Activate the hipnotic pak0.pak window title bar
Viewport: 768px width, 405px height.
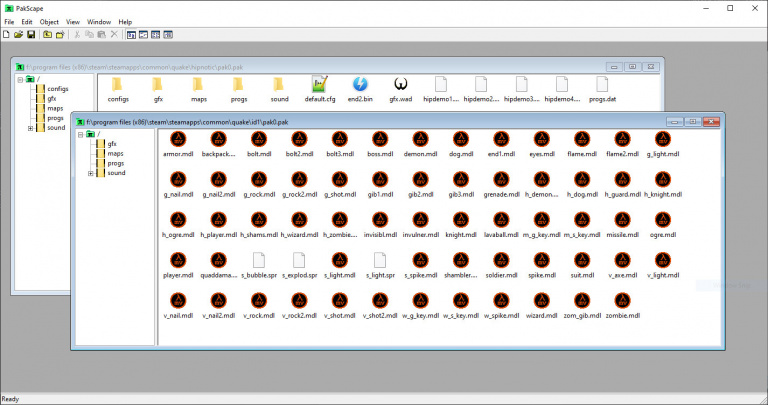pyautogui.click(x=300, y=66)
